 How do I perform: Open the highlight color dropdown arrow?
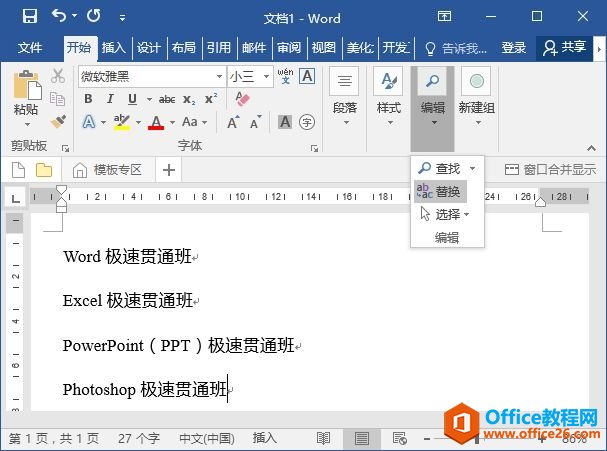point(138,123)
